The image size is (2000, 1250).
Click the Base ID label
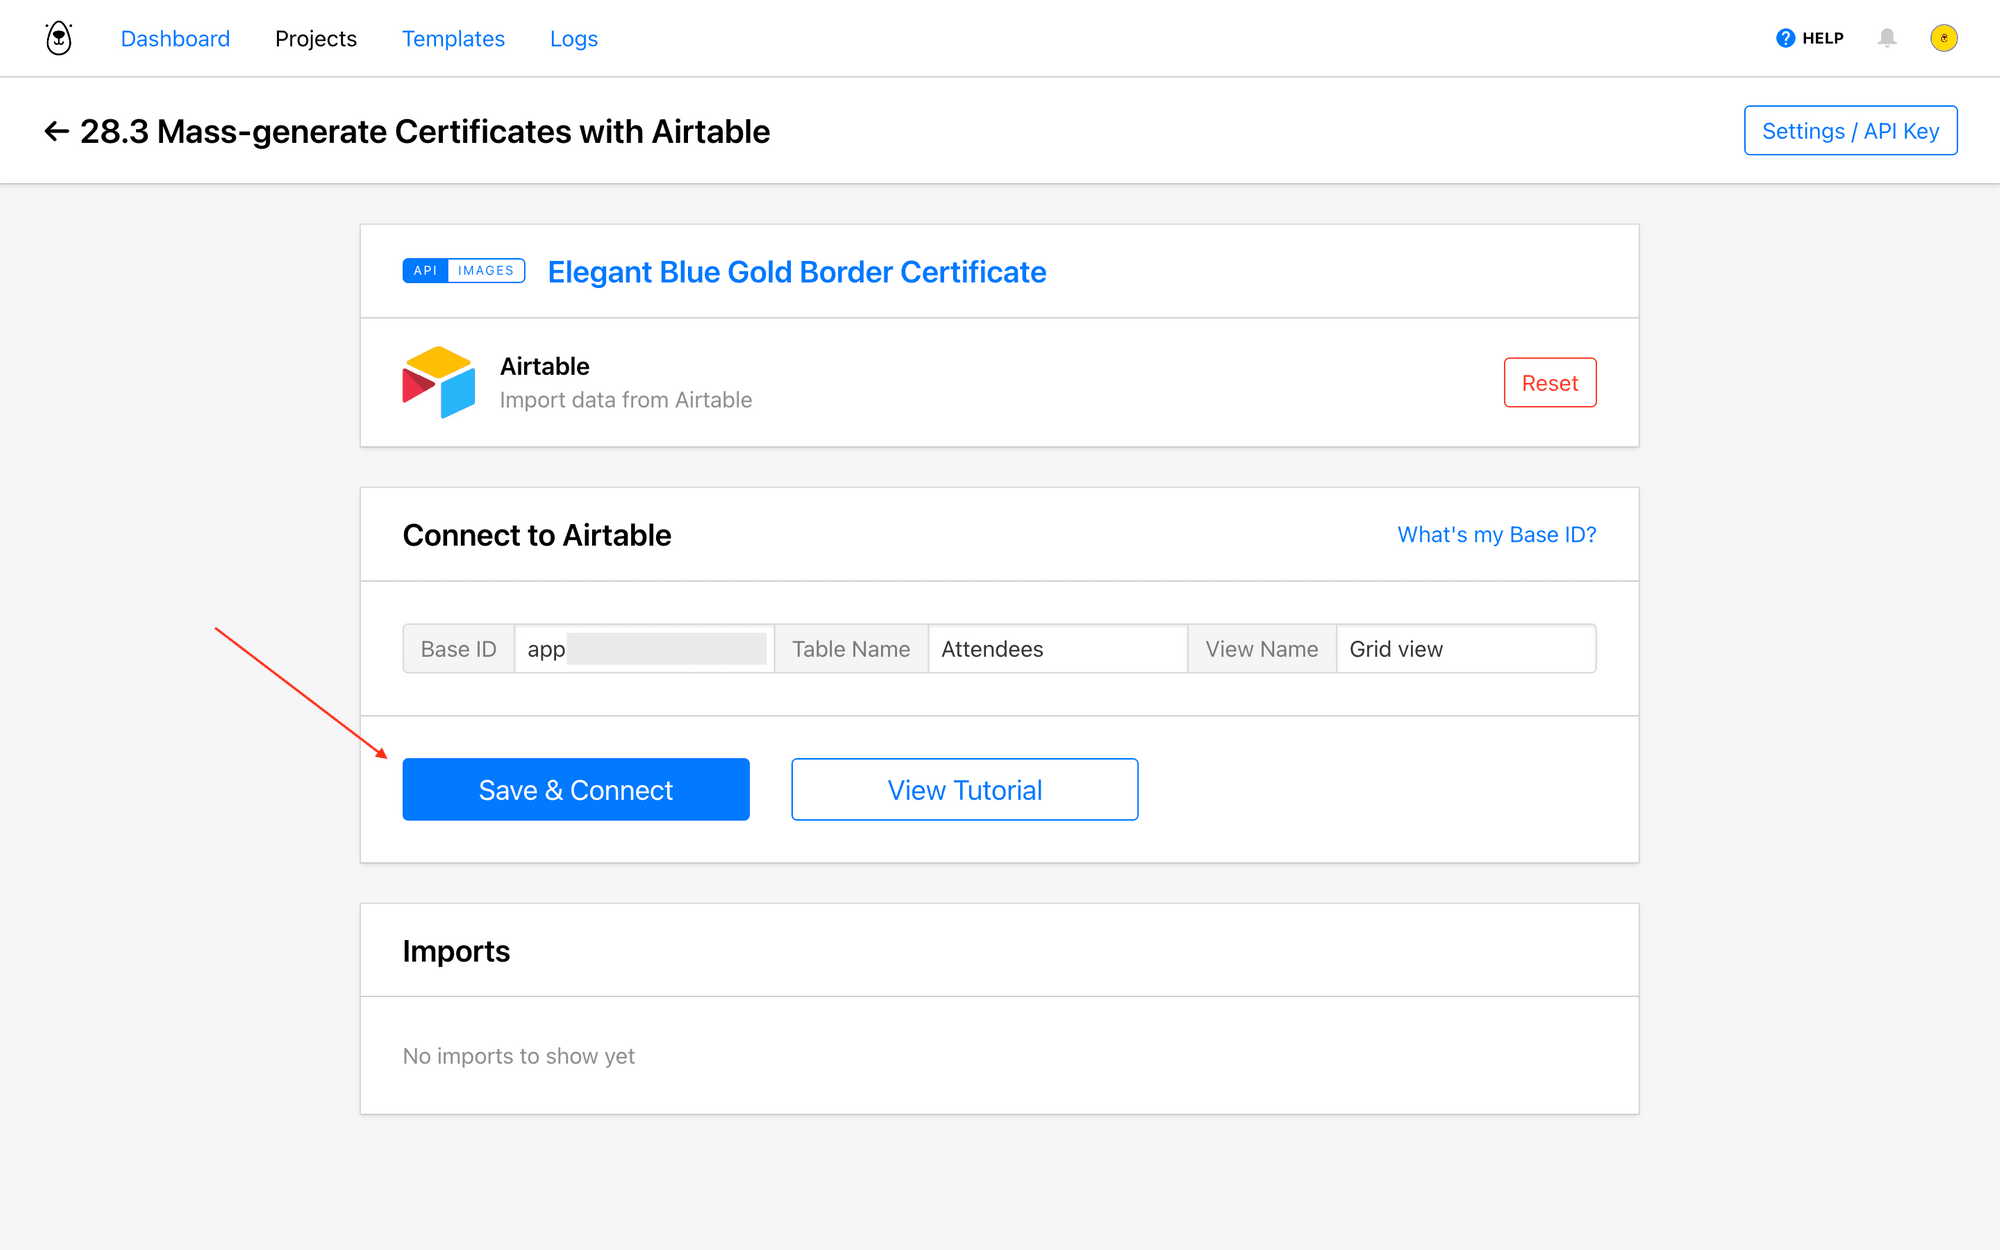(459, 649)
